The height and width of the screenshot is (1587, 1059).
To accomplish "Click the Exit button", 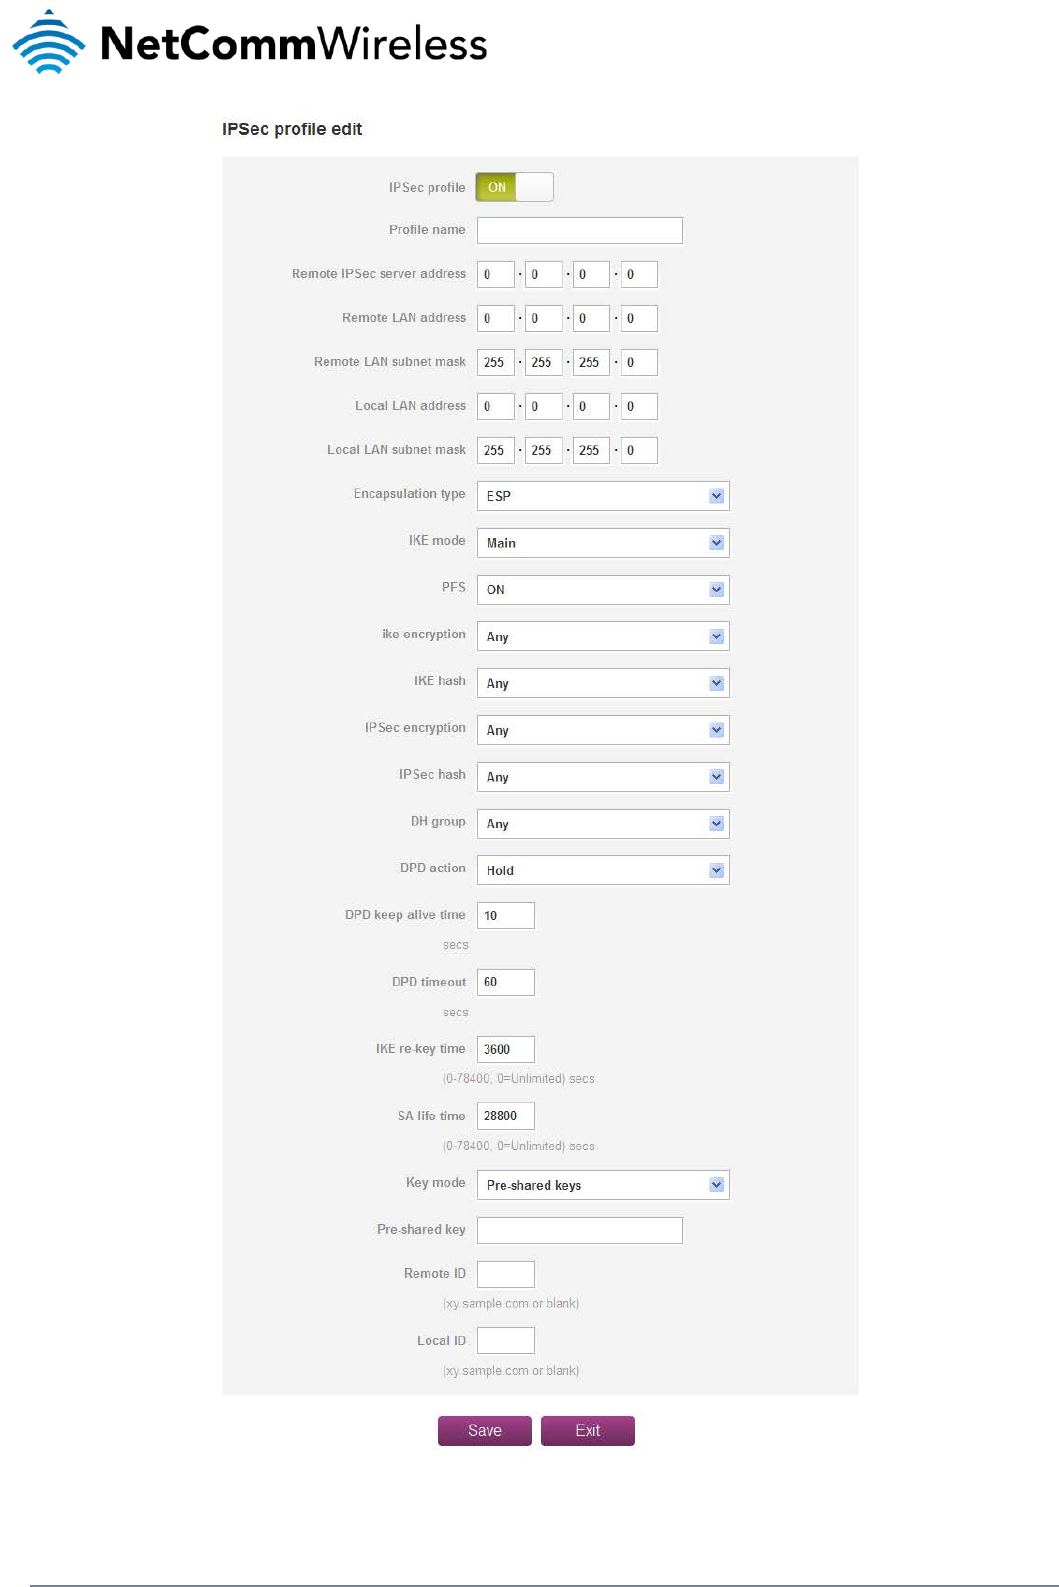I will (x=587, y=1431).
